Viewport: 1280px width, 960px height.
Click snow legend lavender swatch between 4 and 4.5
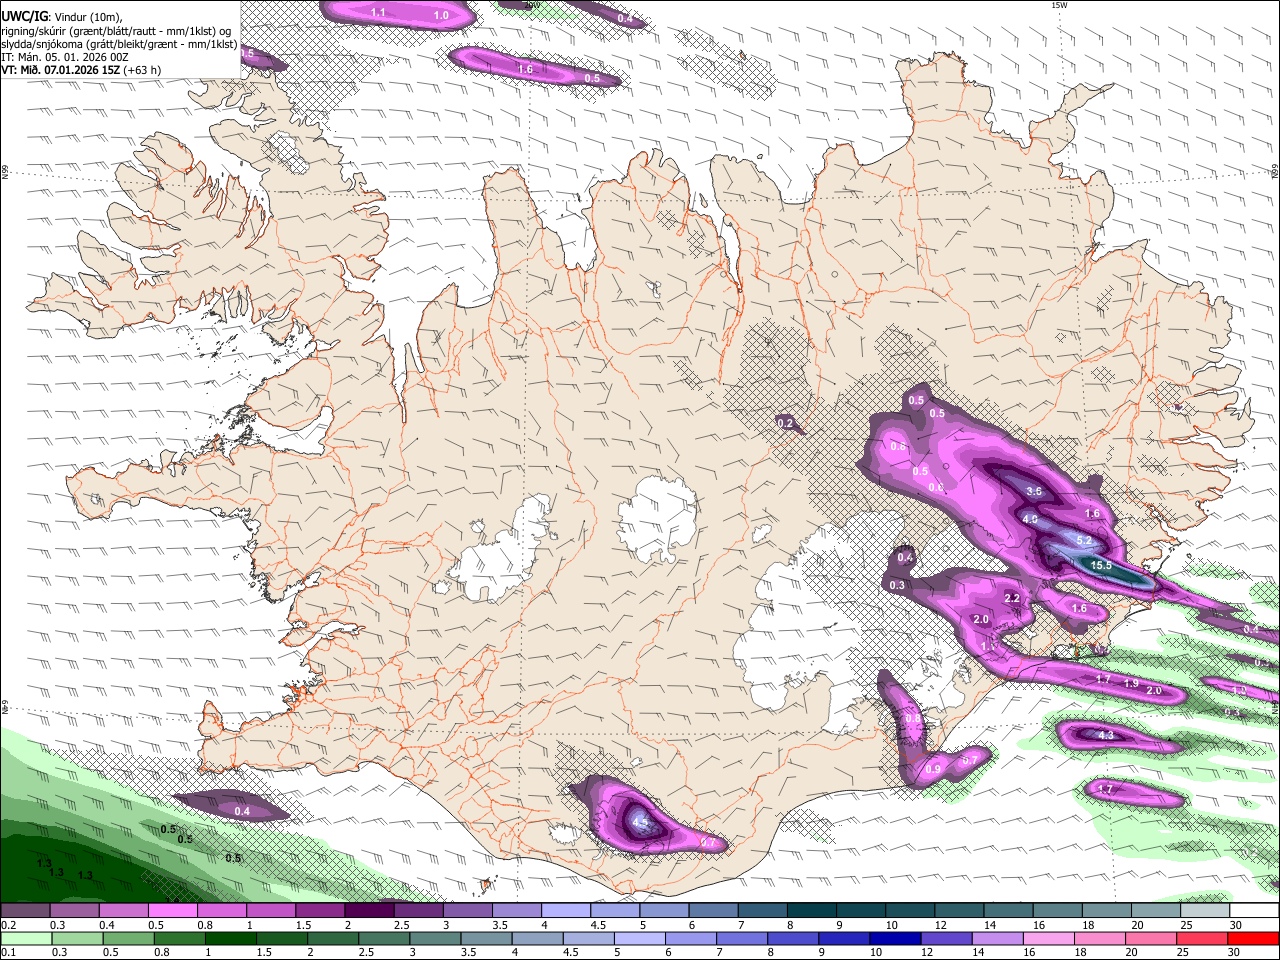565,911
